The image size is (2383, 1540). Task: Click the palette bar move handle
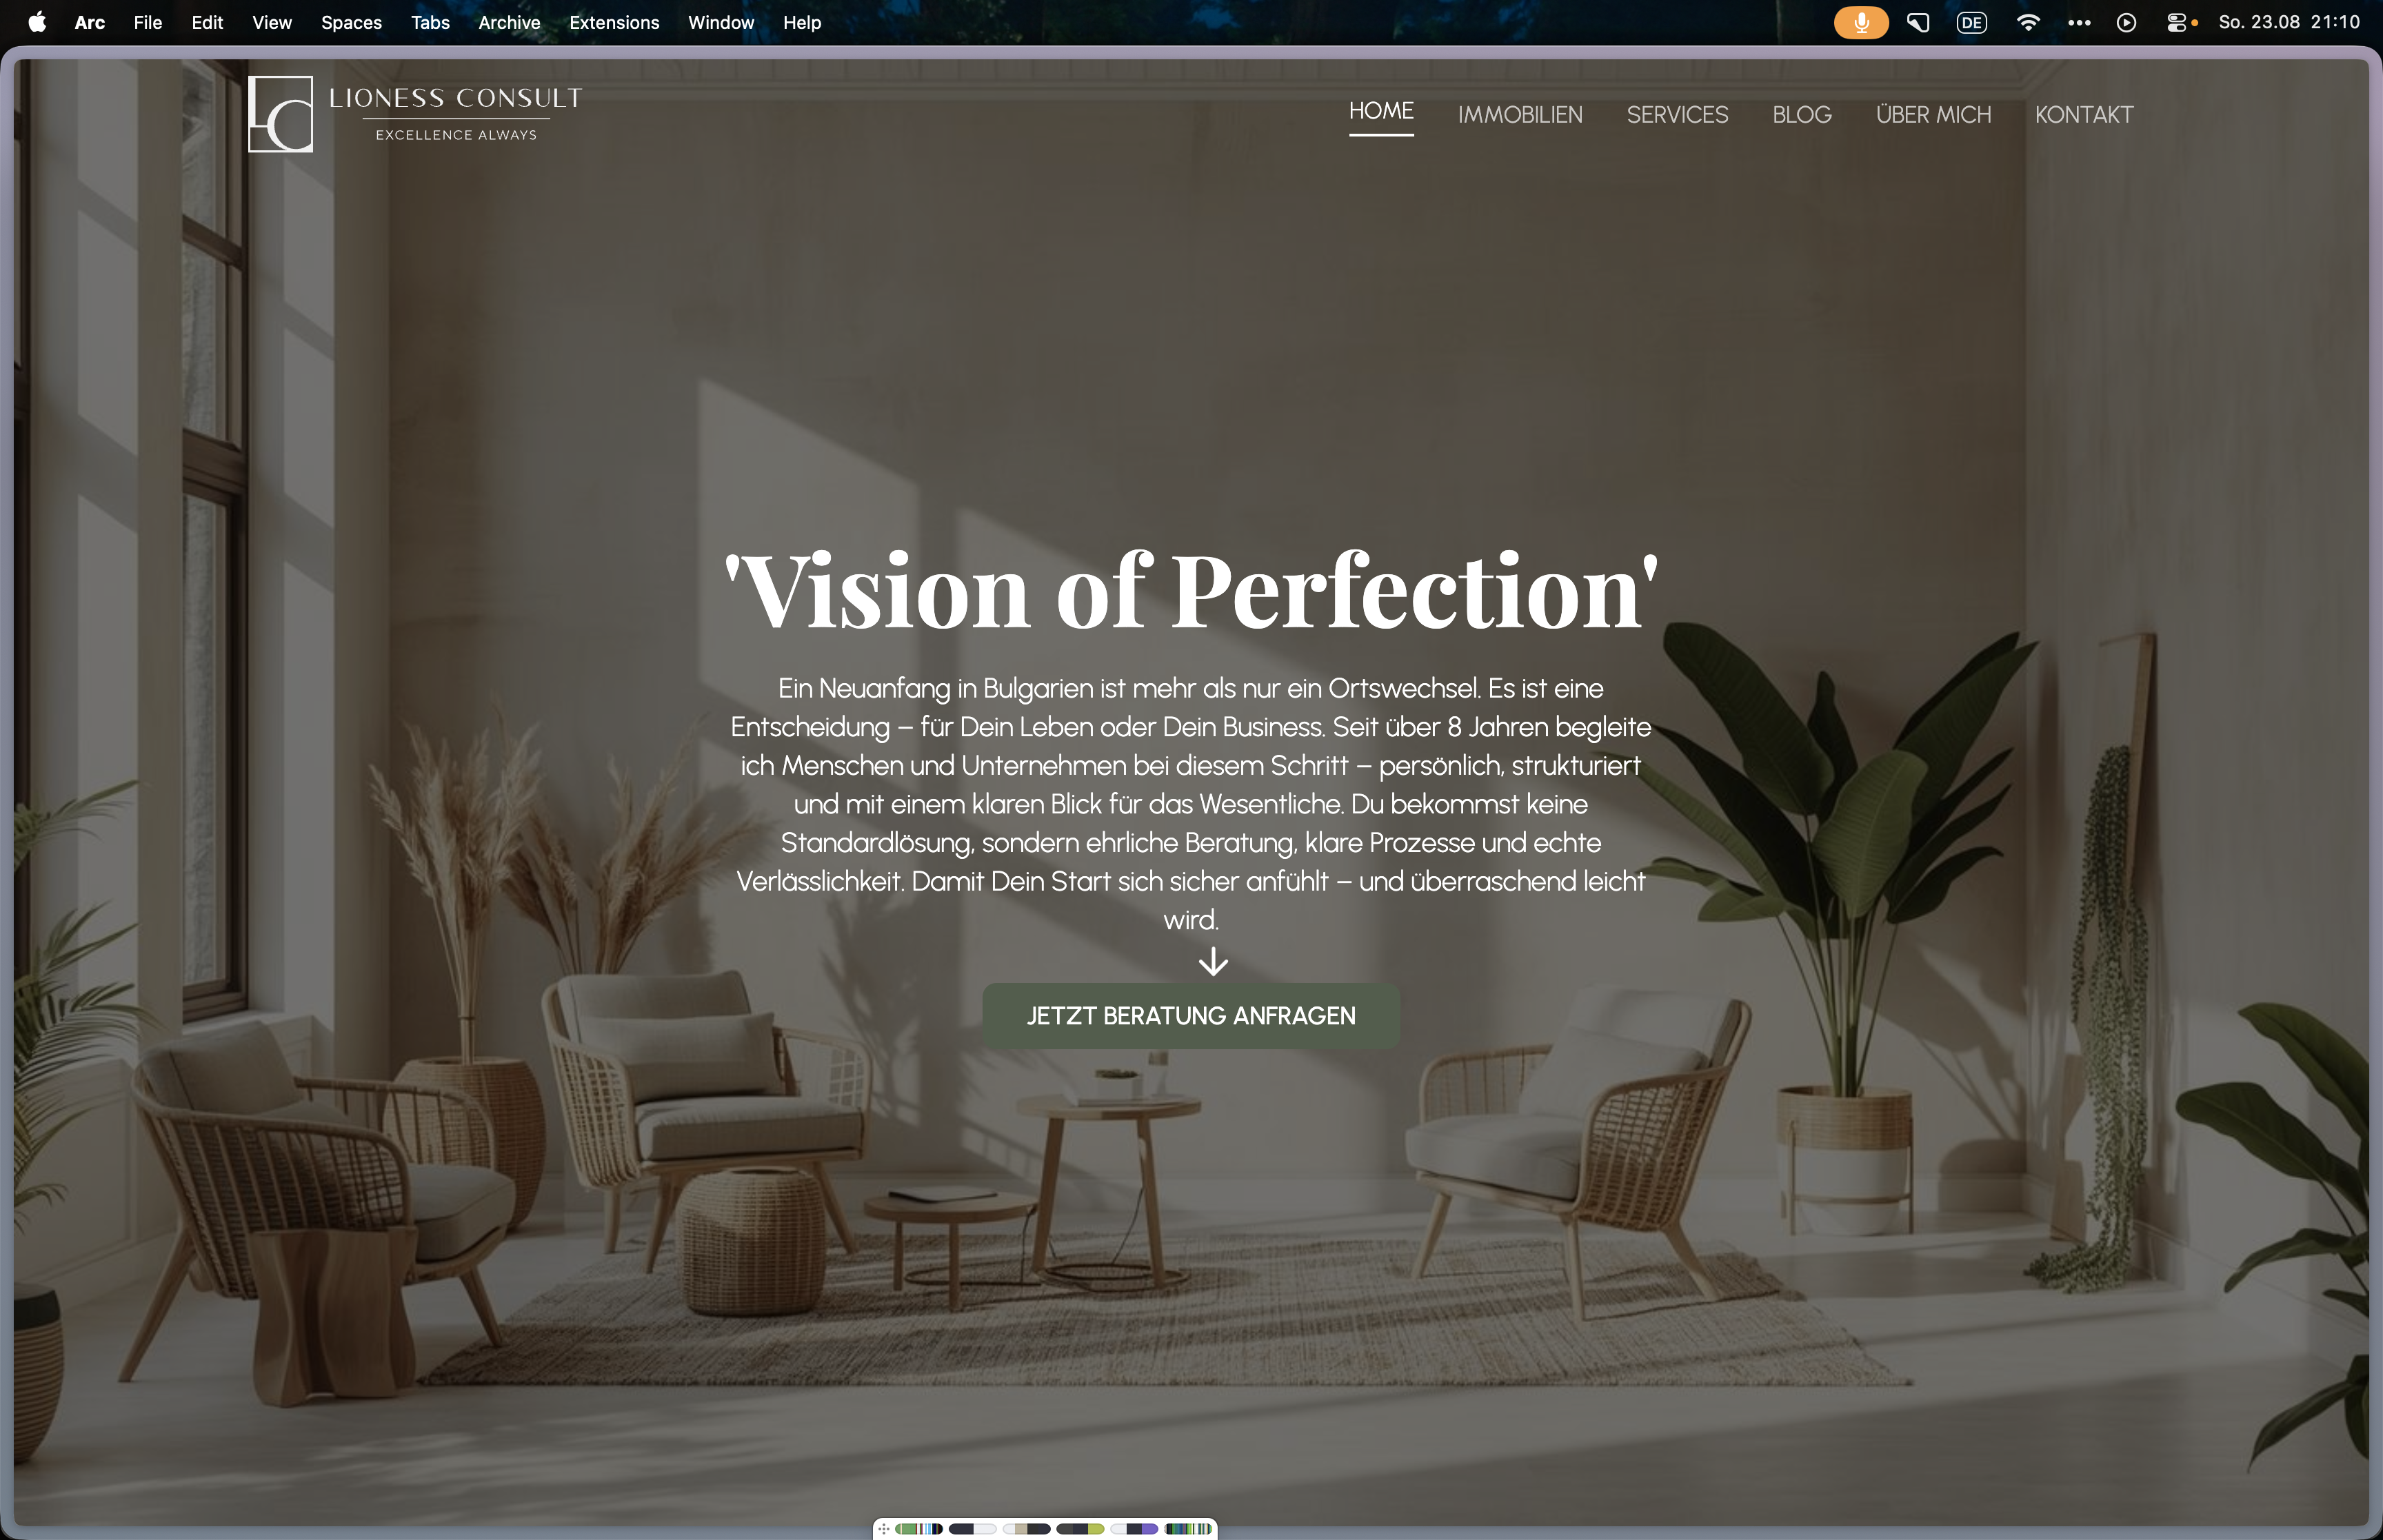click(x=884, y=1529)
